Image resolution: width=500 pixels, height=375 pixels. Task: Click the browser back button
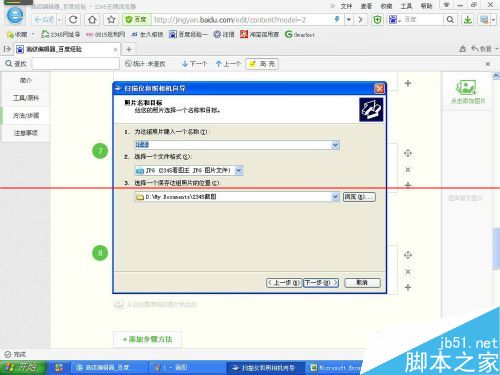pyautogui.click(x=45, y=20)
